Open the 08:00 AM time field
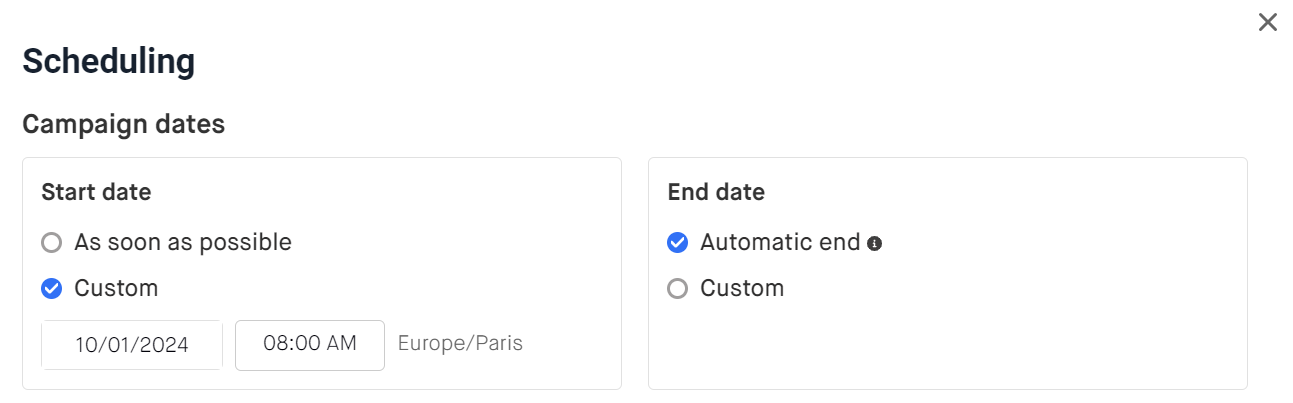Screen dimensions: 1293x403 [x=310, y=345]
